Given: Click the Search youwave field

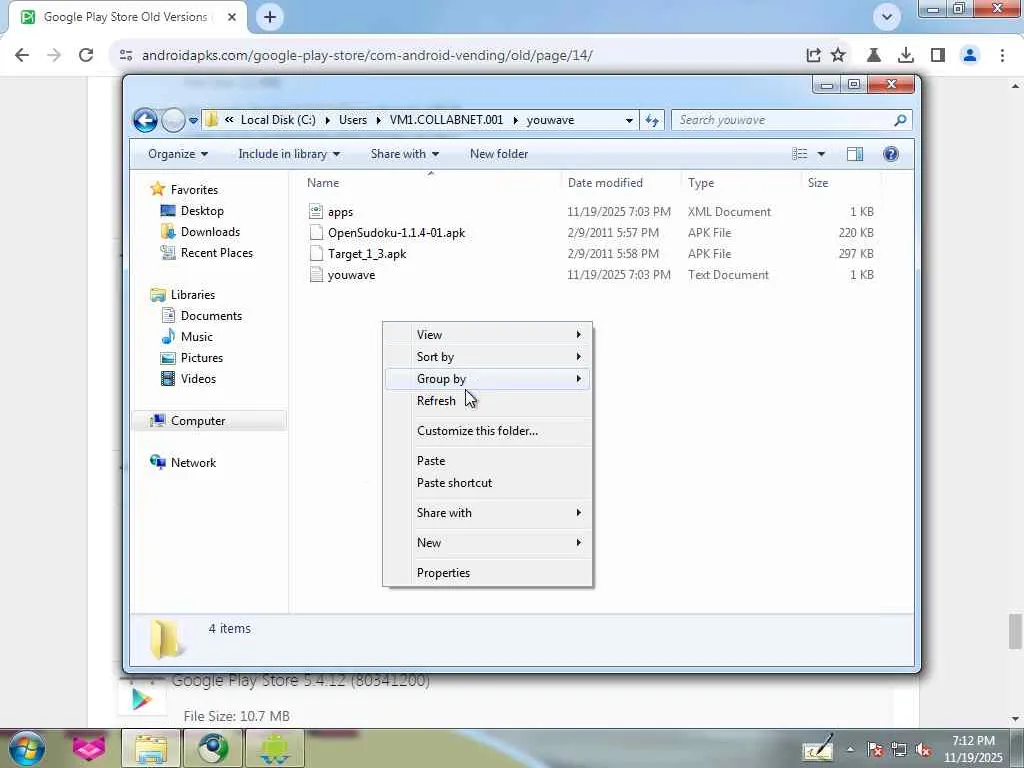Looking at the screenshot, I should point(791,120).
